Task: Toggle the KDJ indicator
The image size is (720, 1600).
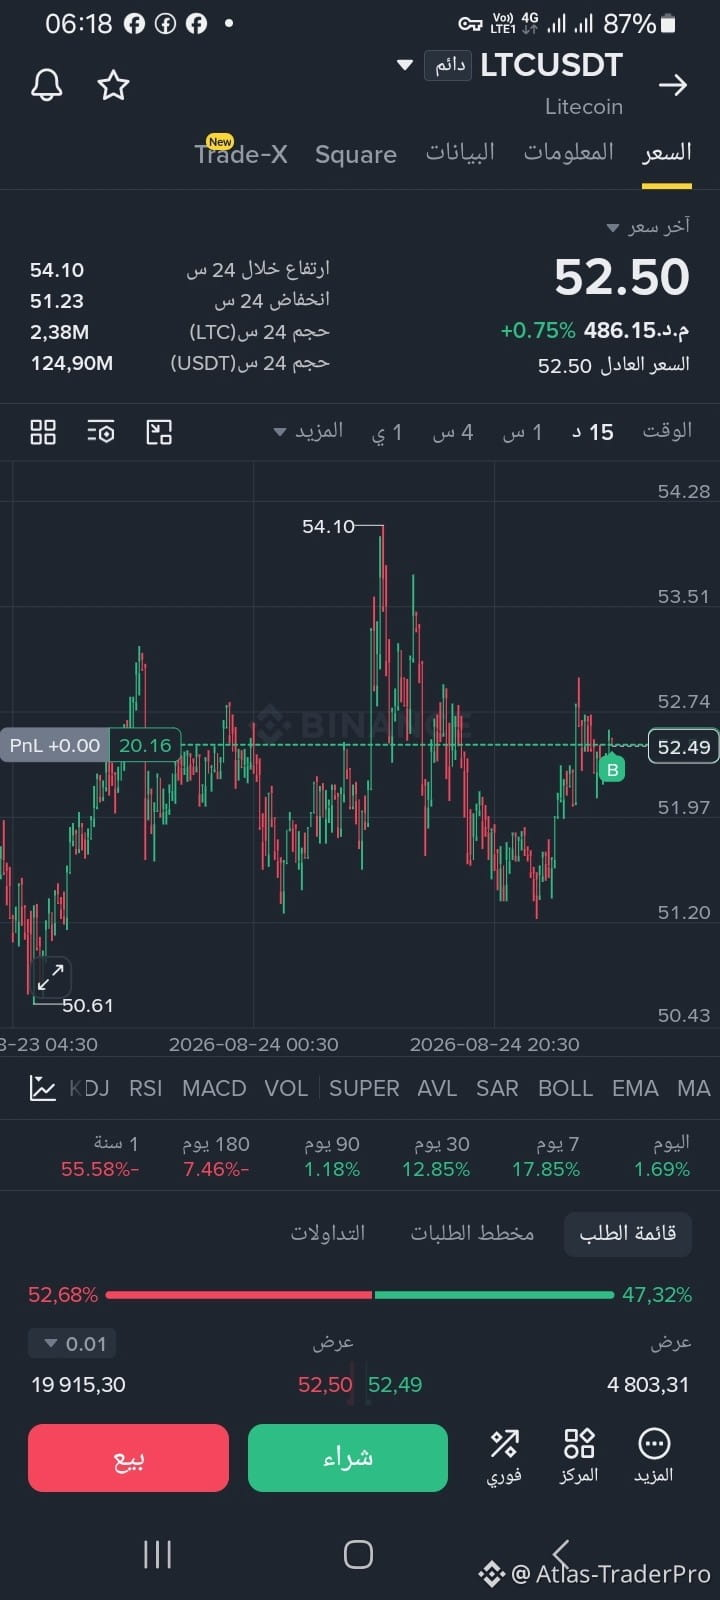Action: pyautogui.click(x=89, y=1088)
